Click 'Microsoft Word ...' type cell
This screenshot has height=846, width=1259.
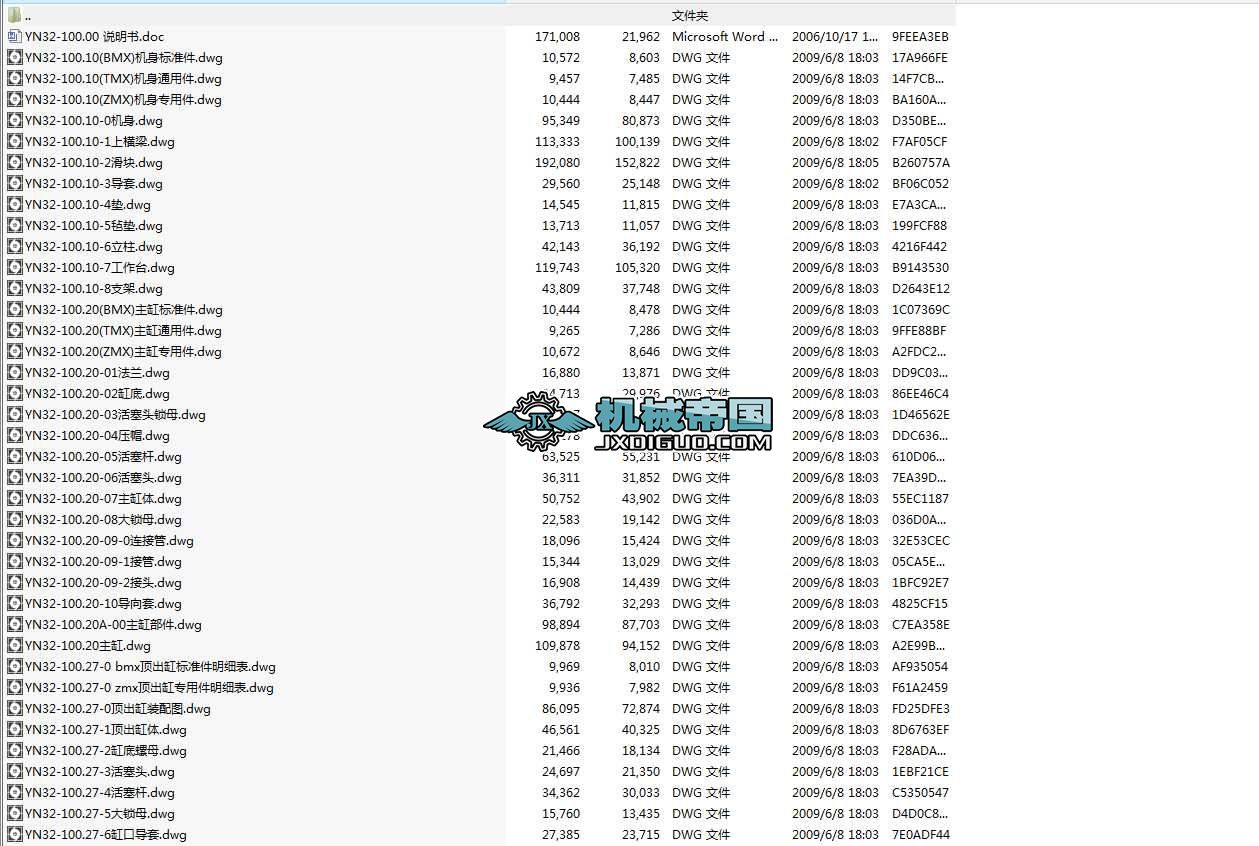point(725,36)
